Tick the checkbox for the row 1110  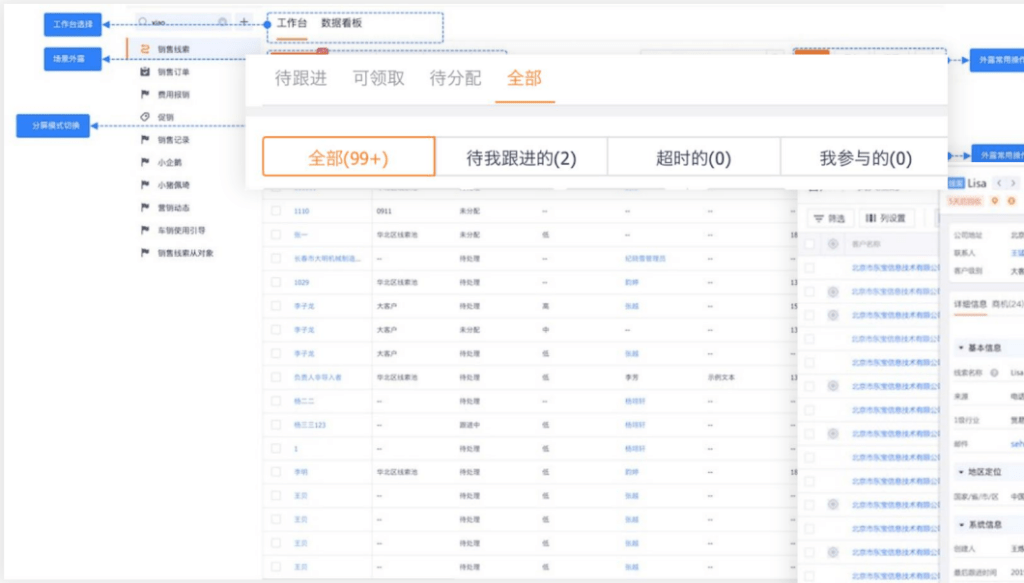[275, 212]
